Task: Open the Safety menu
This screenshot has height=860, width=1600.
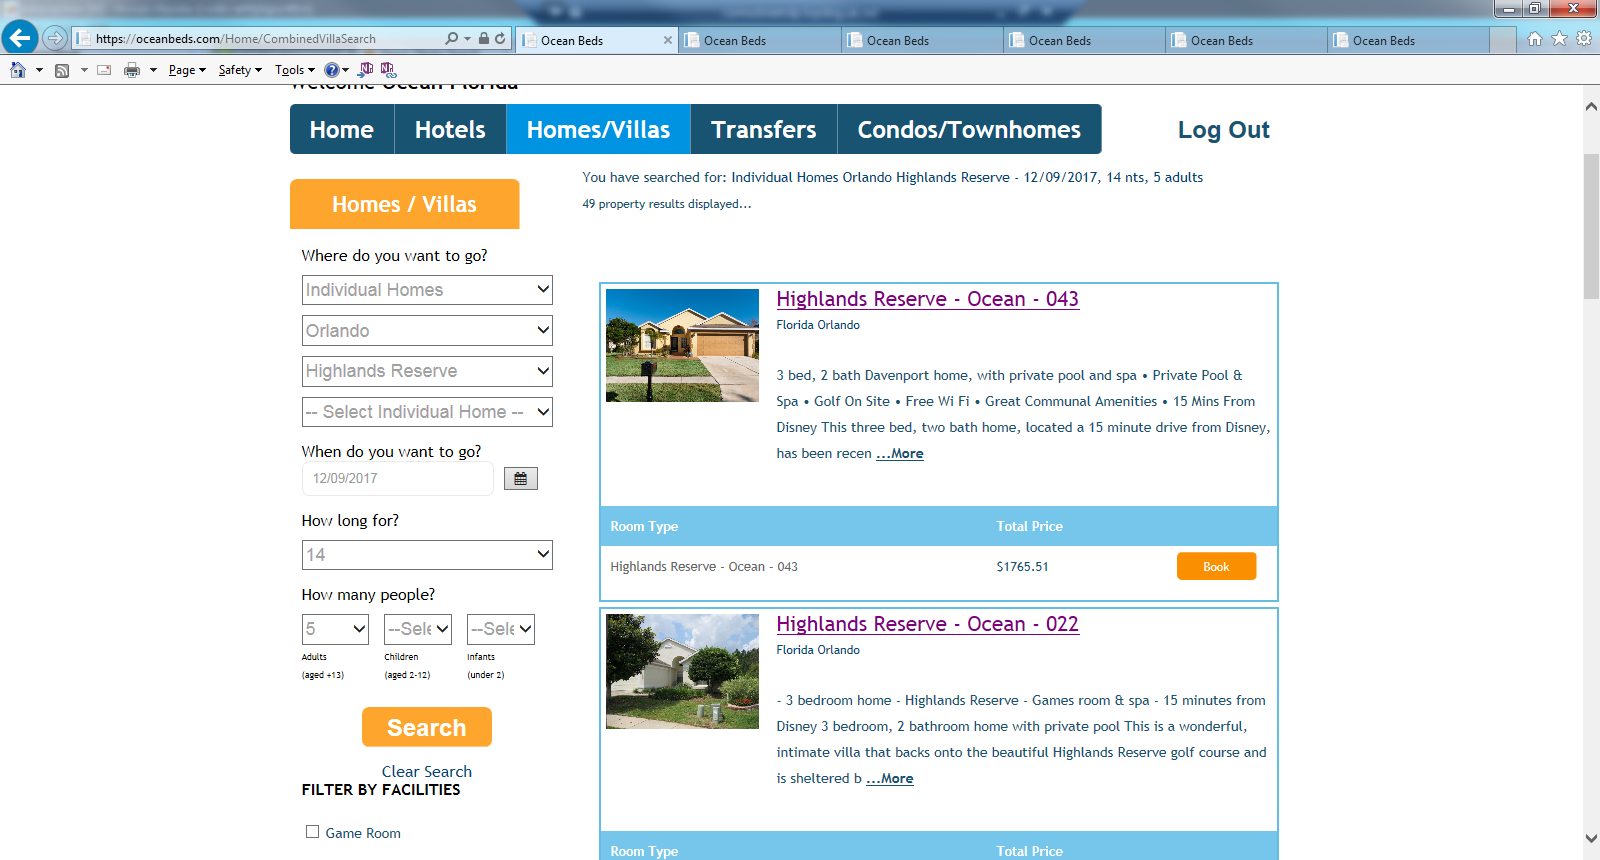Action: pyautogui.click(x=240, y=70)
